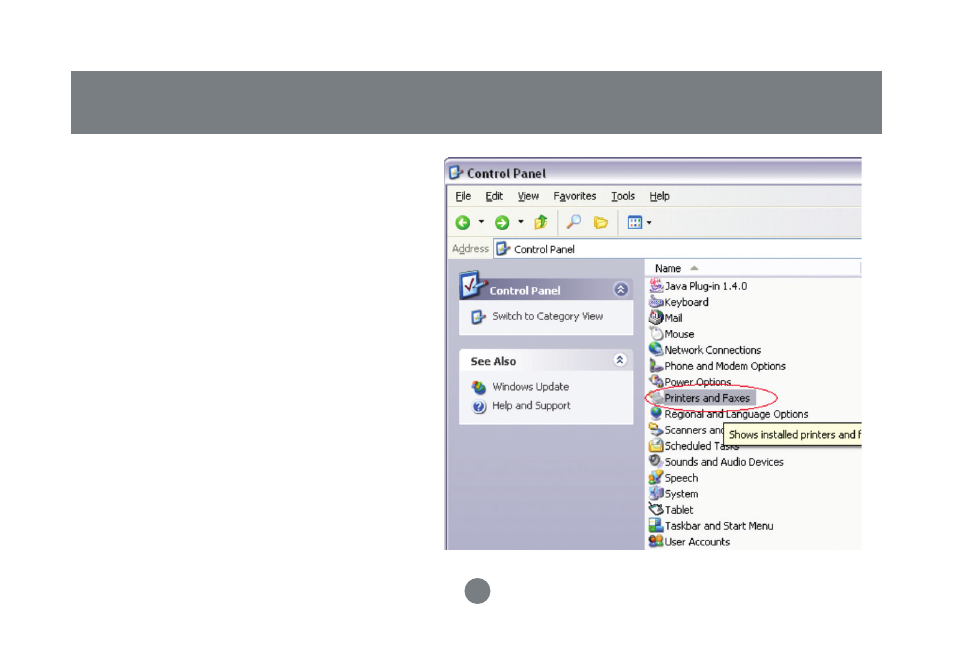Select the User Accounts icon
This screenshot has height=663, width=954.
pos(656,541)
